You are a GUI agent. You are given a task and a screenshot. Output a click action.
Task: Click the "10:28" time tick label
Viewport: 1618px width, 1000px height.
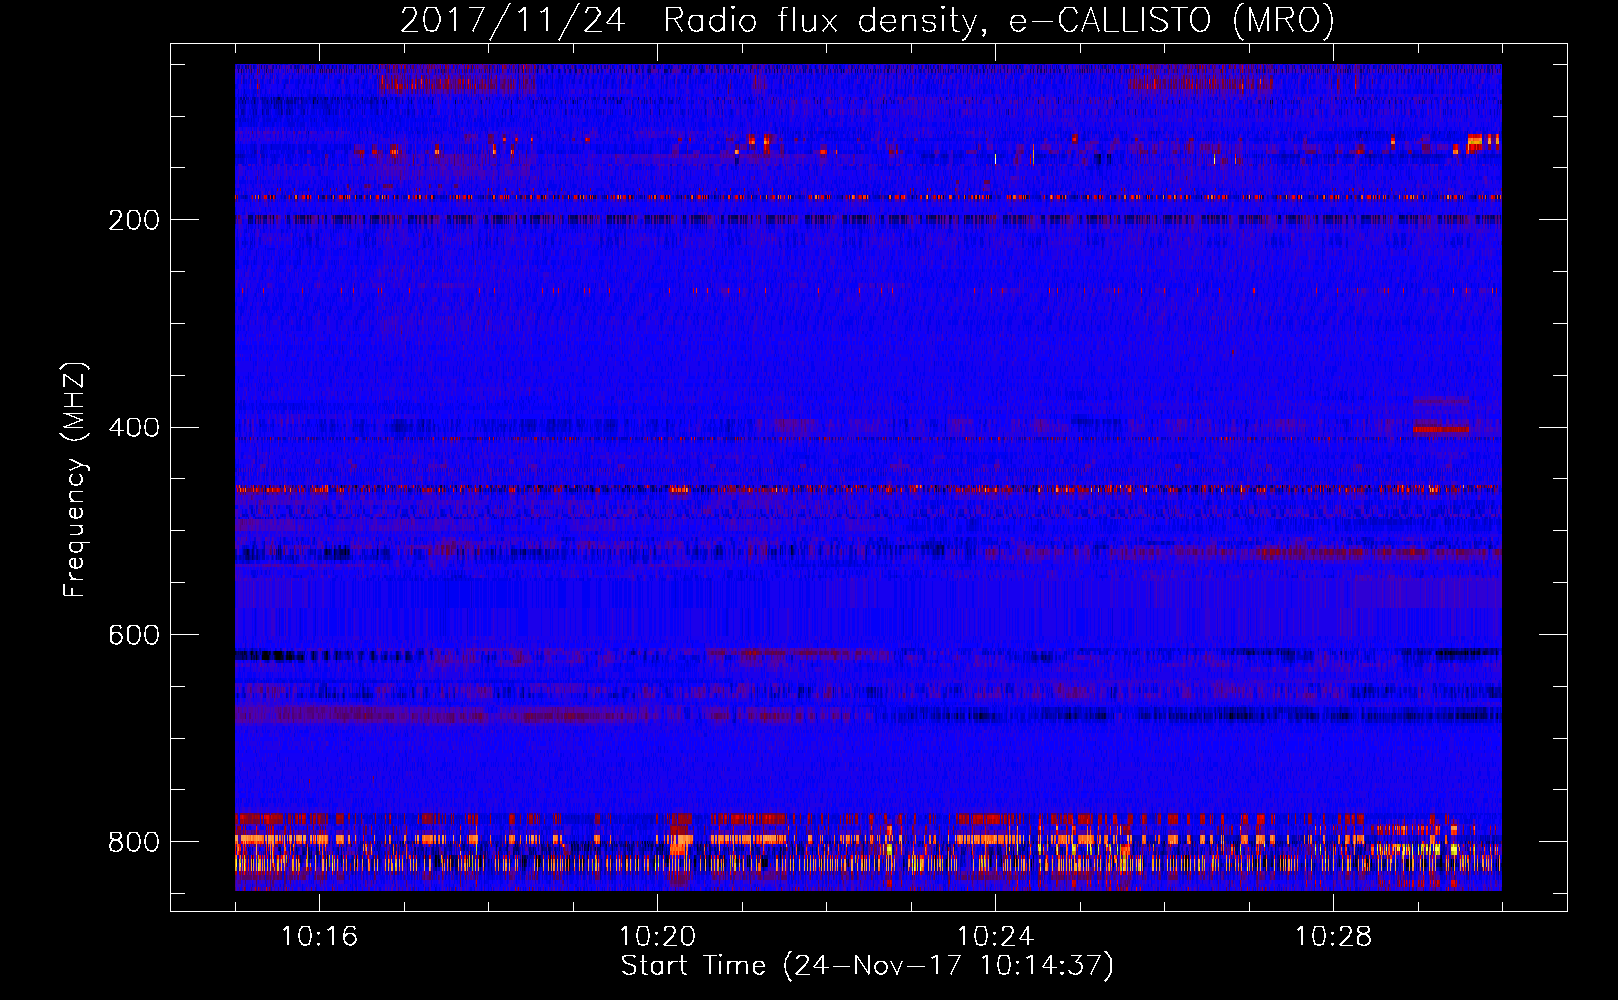coord(1333,937)
